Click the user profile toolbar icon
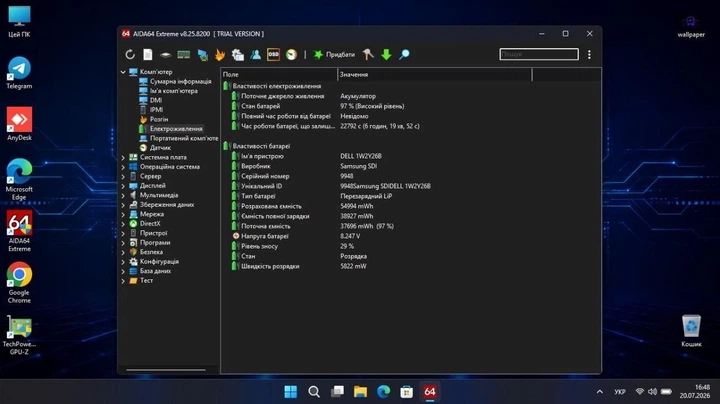This screenshot has width=720, height=404. (256, 55)
